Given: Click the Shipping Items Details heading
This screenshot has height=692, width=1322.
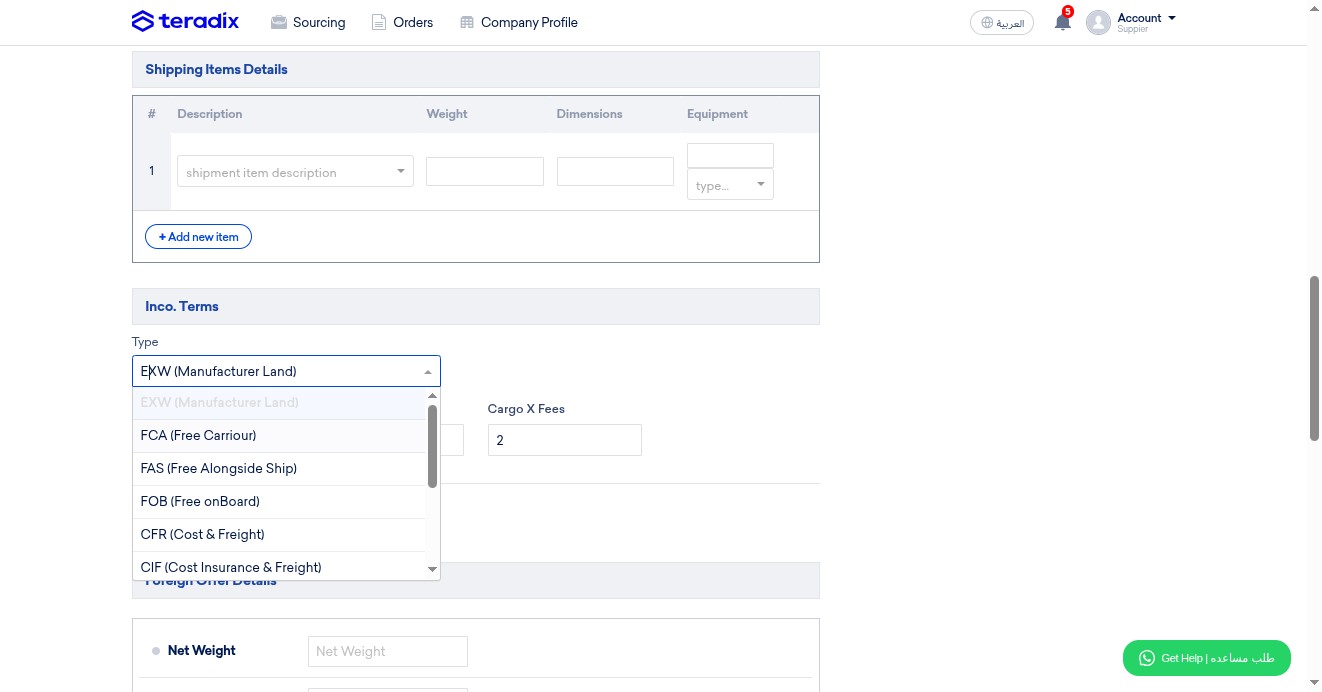Looking at the screenshot, I should point(216,70).
